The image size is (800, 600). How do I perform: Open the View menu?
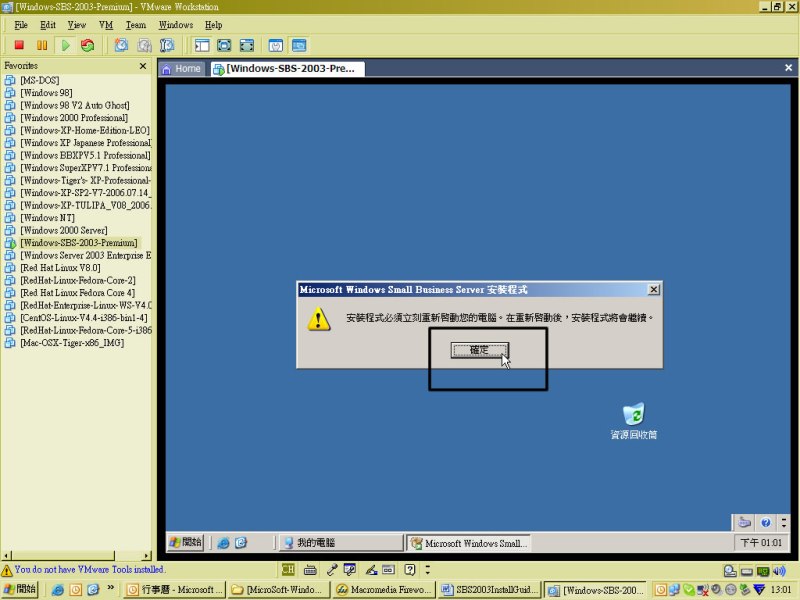(x=77, y=25)
